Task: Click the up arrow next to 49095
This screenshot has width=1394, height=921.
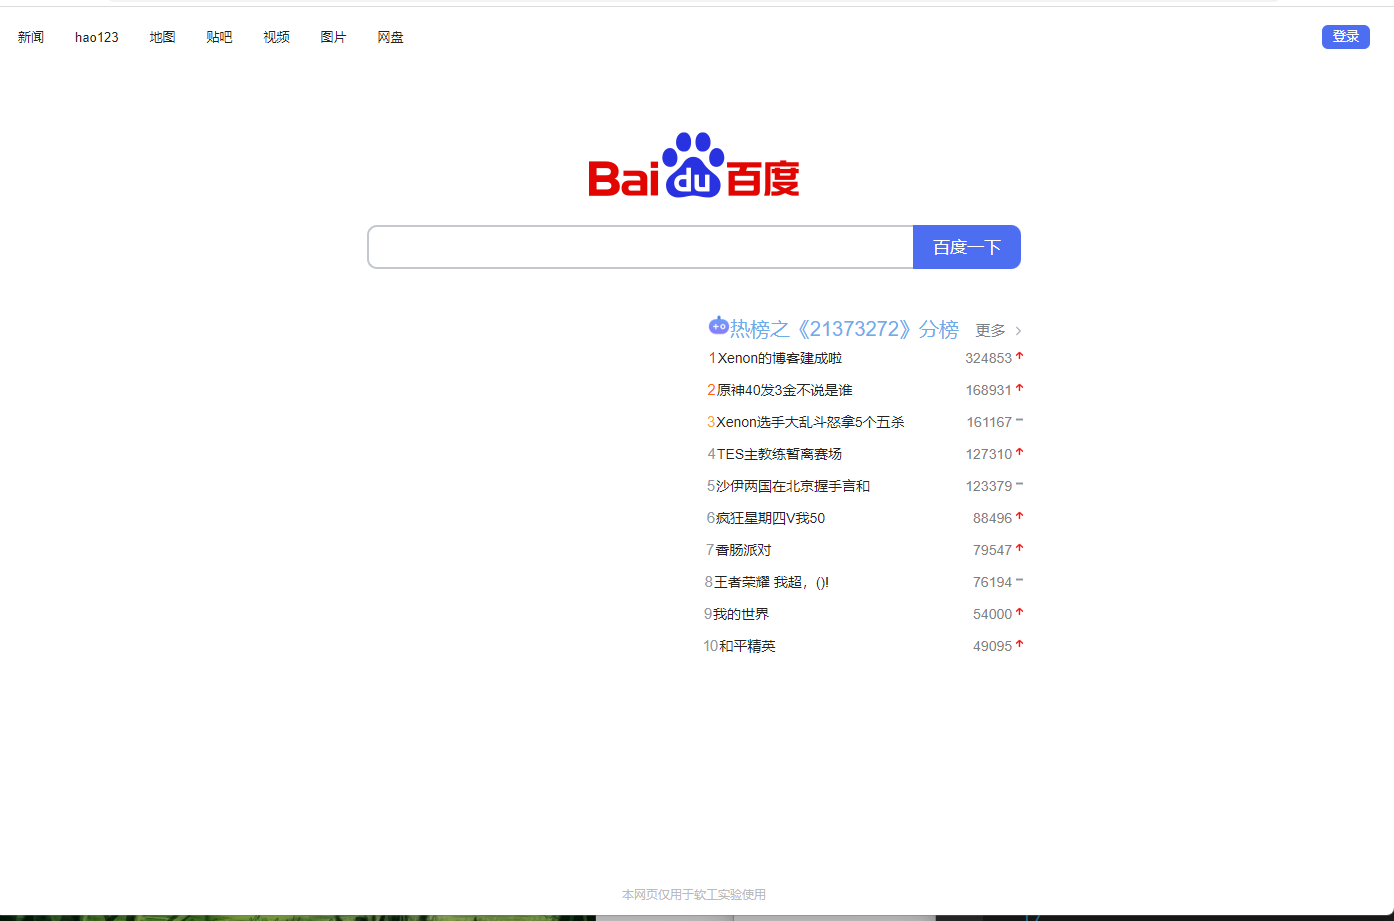Action: [1019, 643]
